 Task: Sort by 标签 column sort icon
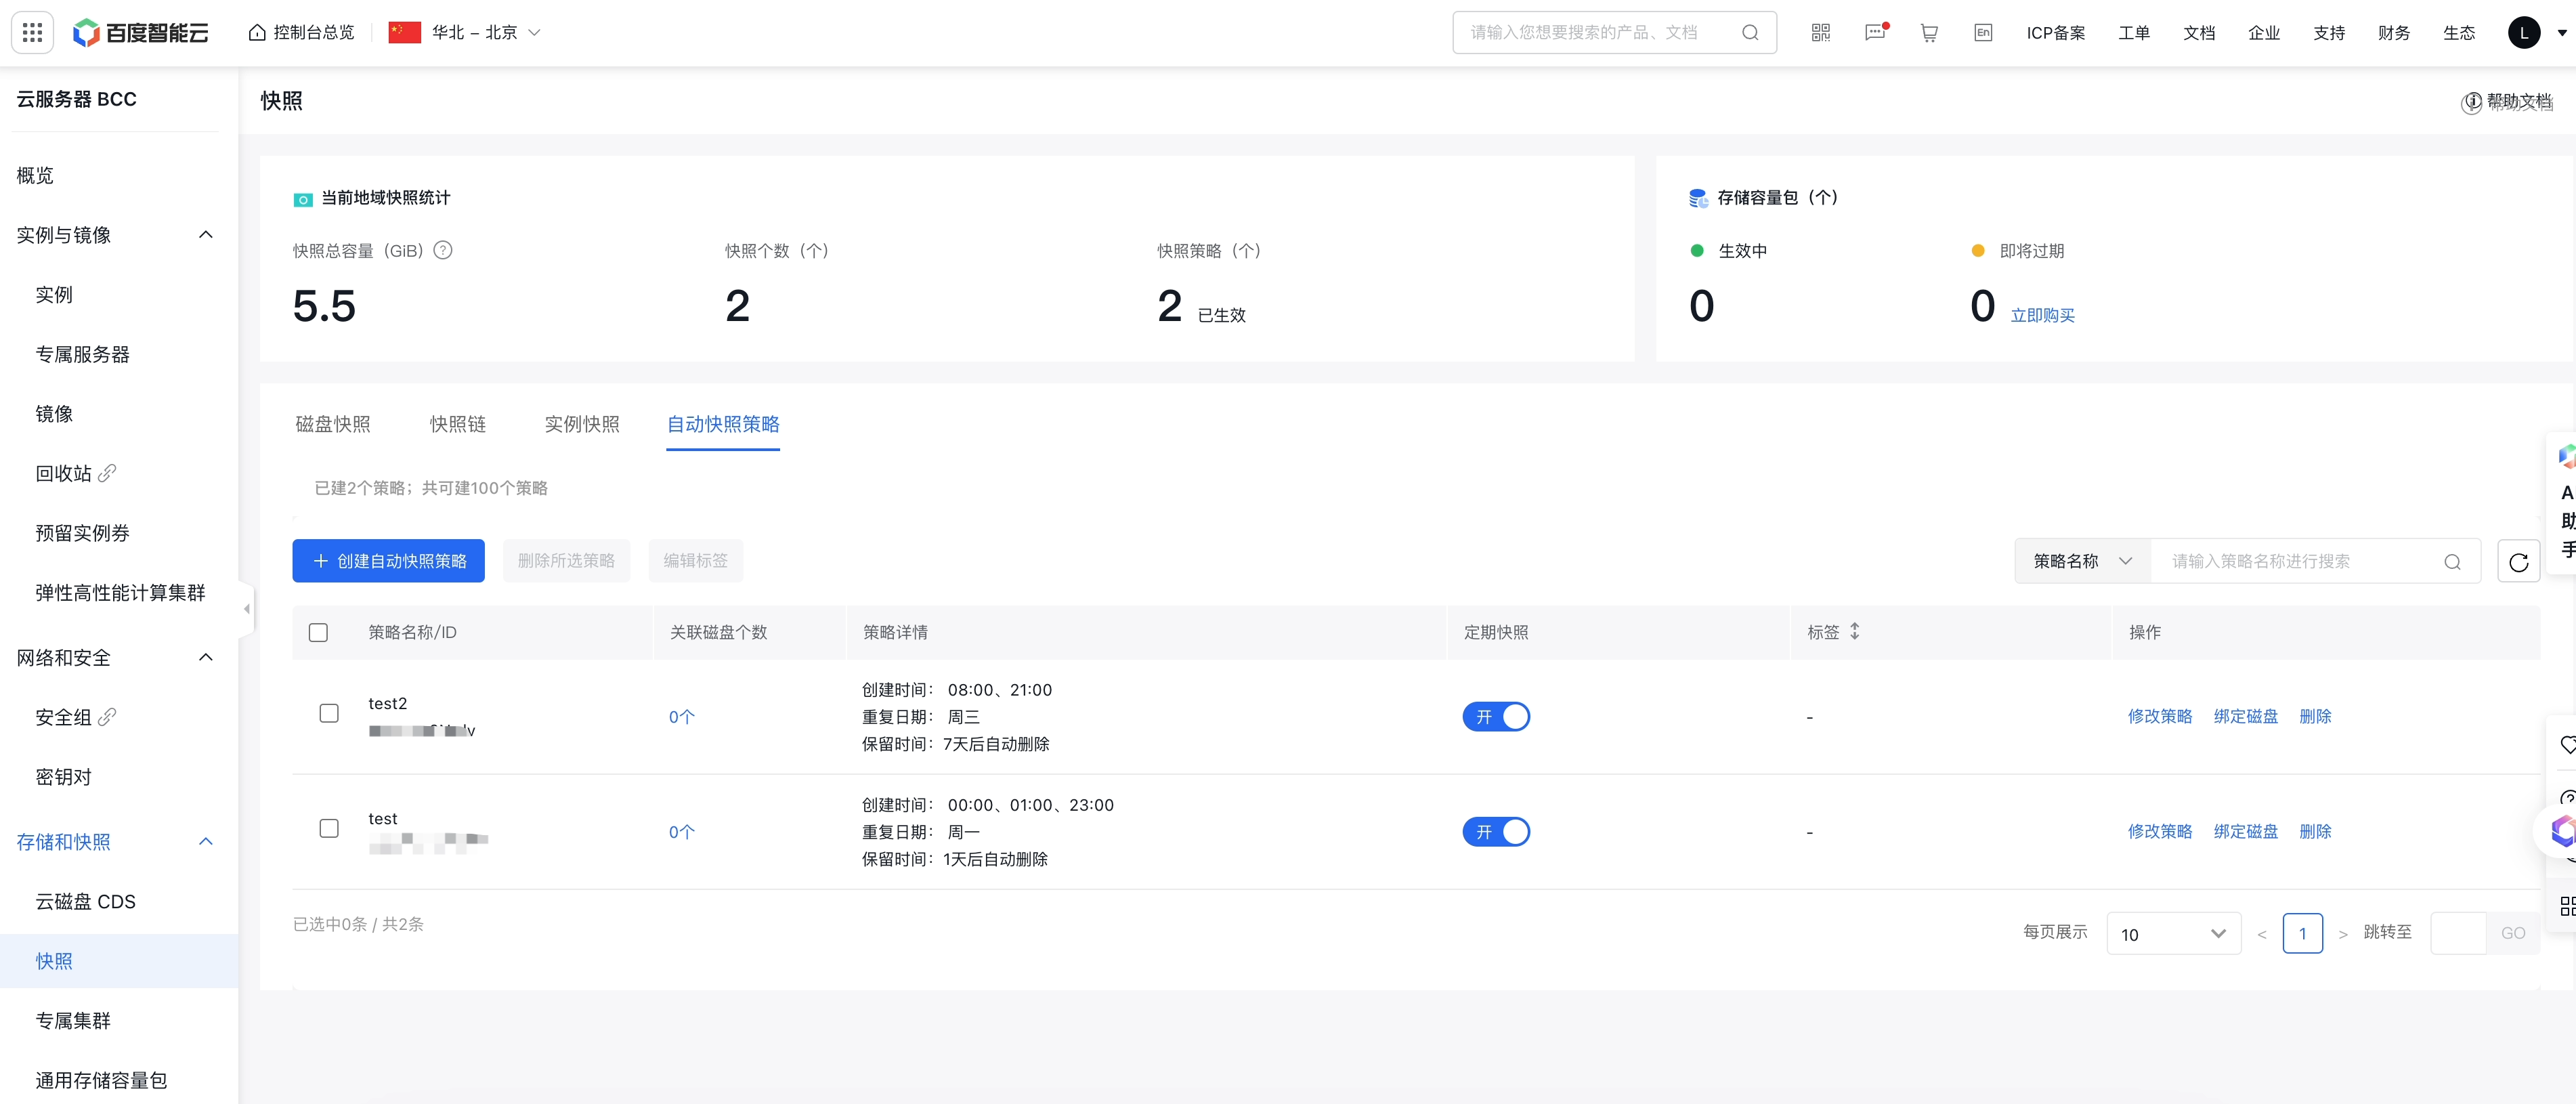click(x=1854, y=631)
